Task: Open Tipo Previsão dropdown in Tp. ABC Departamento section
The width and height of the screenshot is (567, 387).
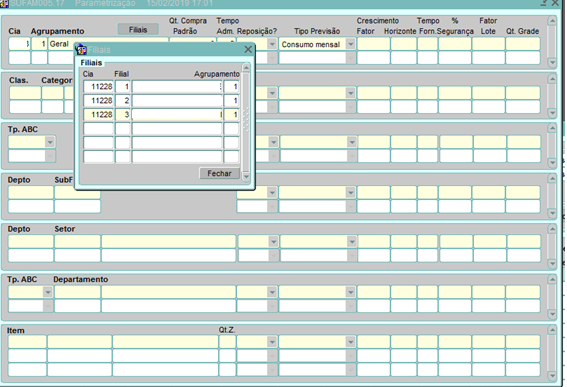Action: pos(350,292)
